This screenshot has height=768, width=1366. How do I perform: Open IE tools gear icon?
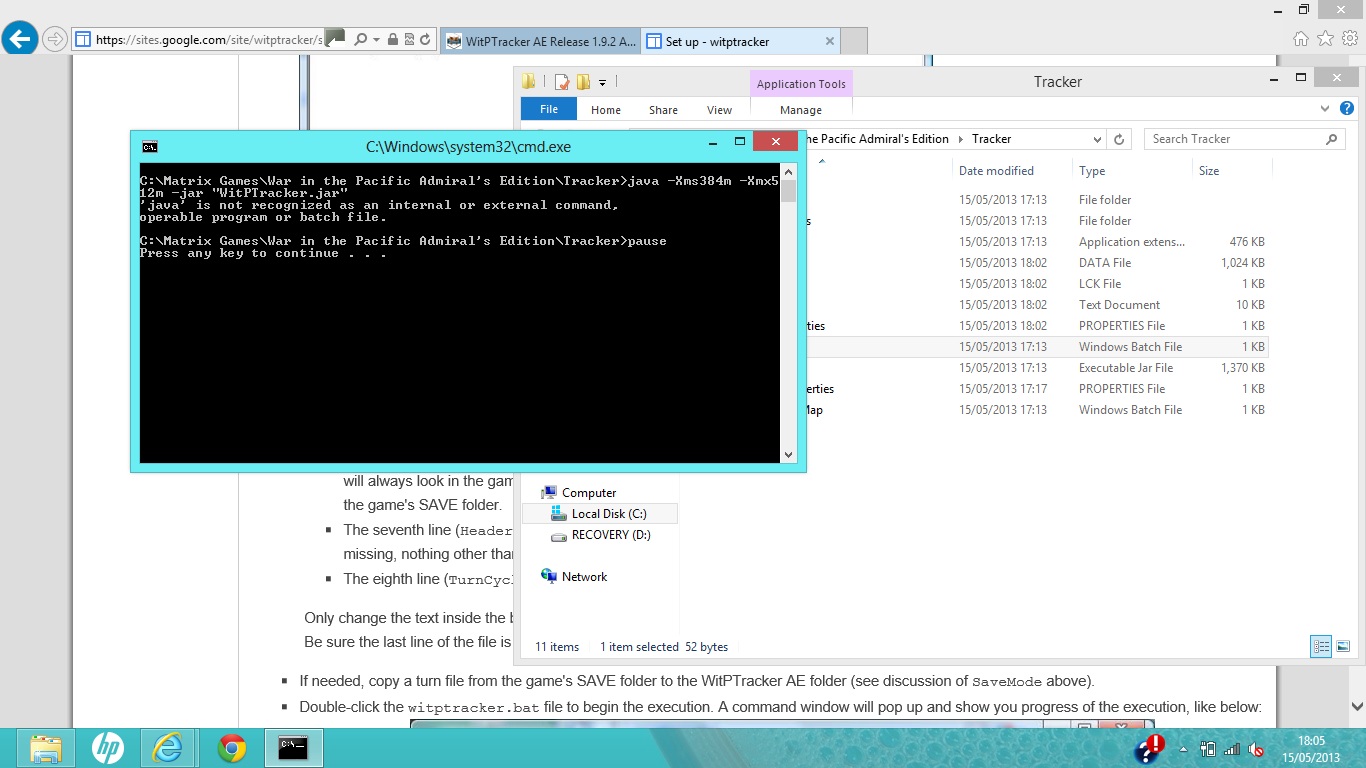1350,39
